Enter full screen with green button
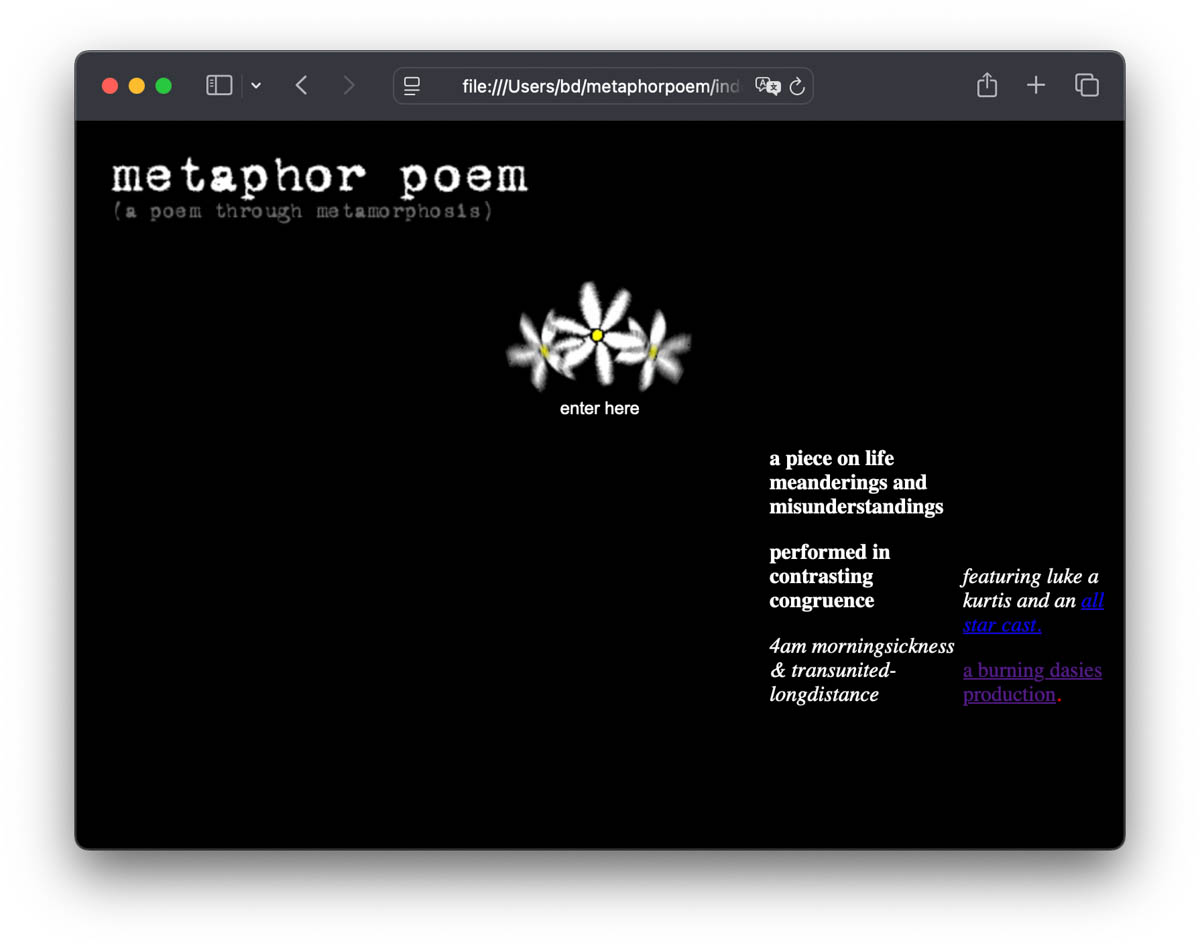 [x=164, y=86]
